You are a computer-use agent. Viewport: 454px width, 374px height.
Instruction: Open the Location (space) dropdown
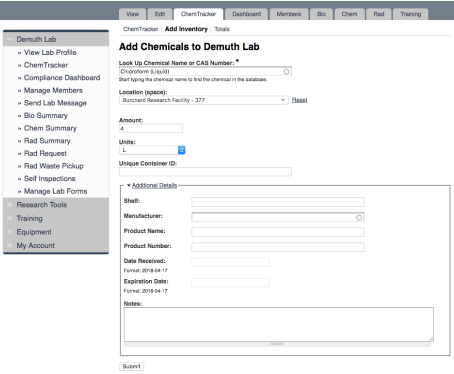pos(204,100)
